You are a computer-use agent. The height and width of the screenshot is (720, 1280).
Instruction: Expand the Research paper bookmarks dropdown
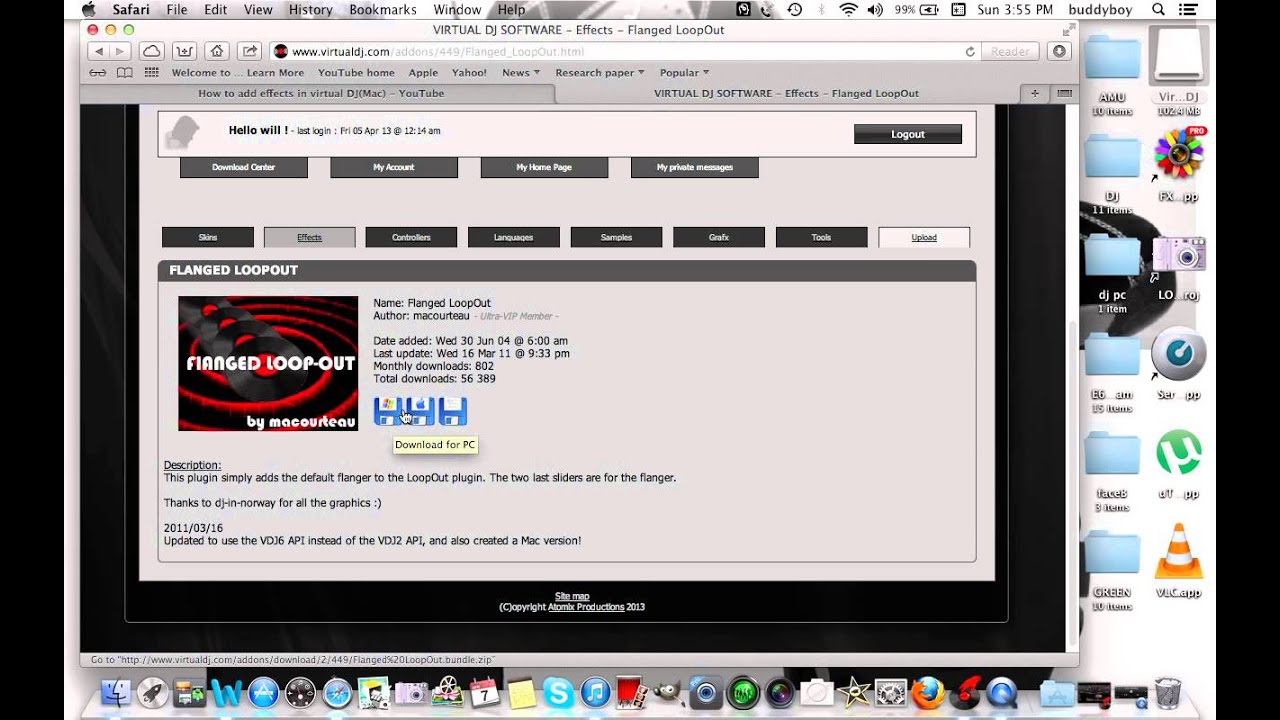pyautogui.click(x=600, y=73)
